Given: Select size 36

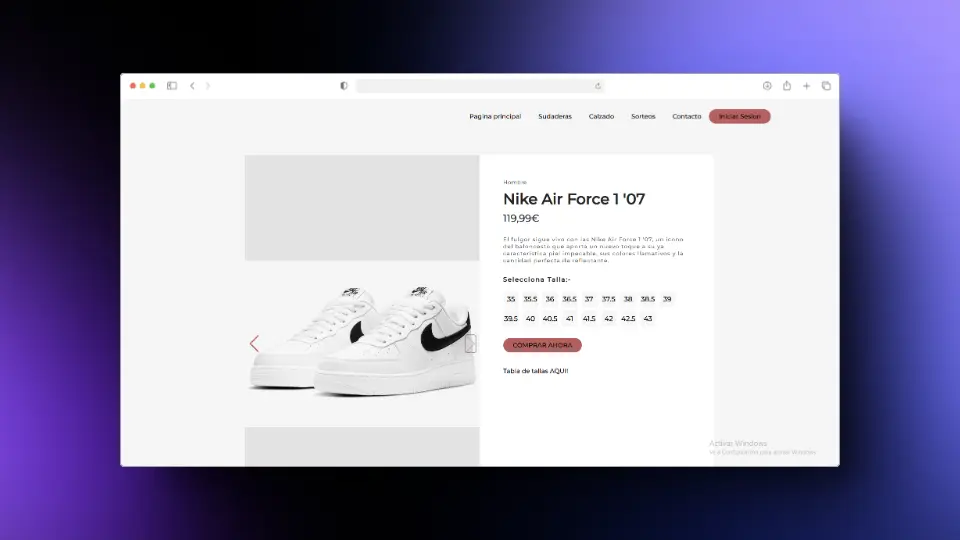Looking at the screenshot, I should 550,299.
